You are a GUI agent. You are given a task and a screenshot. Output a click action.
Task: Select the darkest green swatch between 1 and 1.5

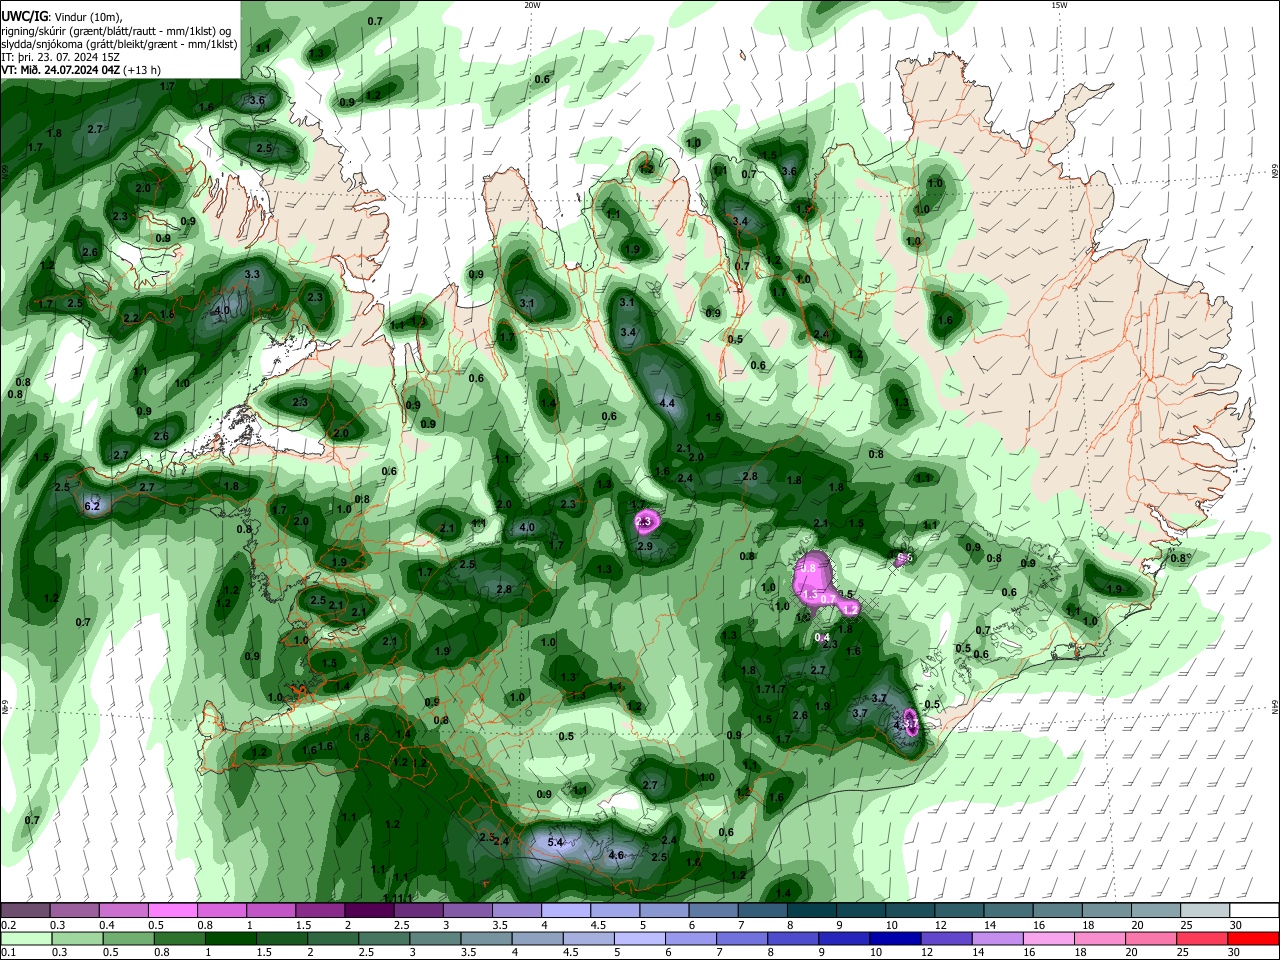coord(230,938)
